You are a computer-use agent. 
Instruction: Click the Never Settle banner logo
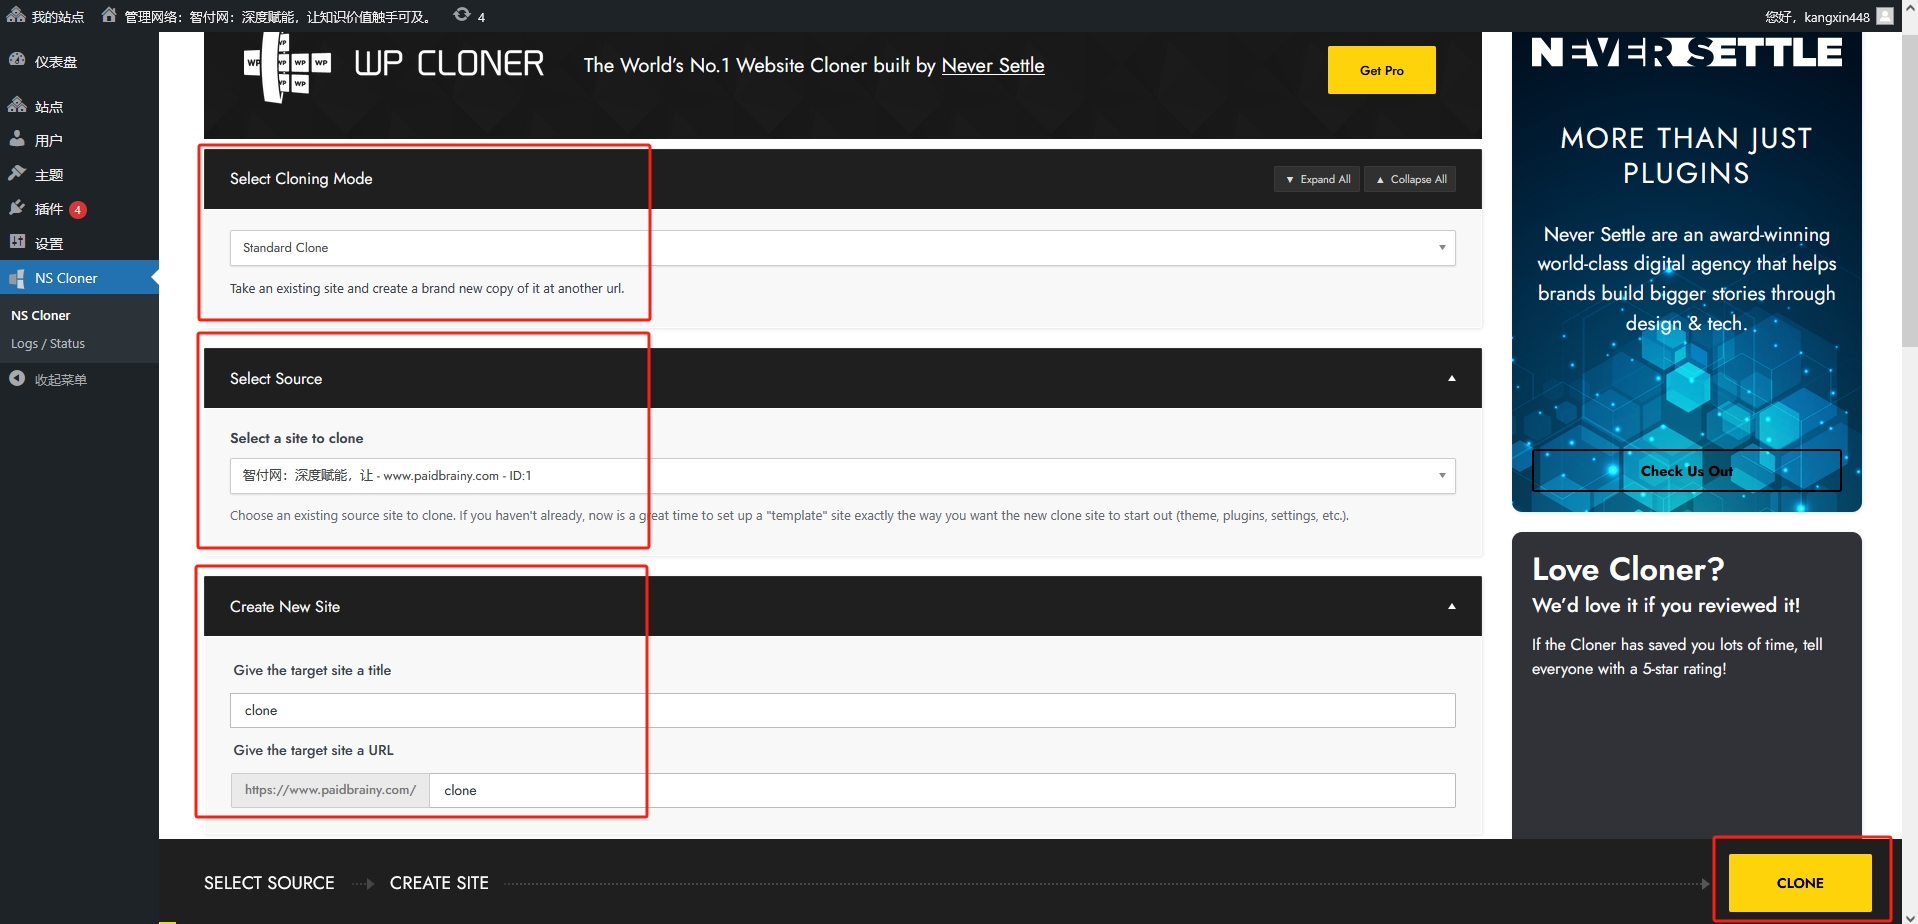[1686, 53]
